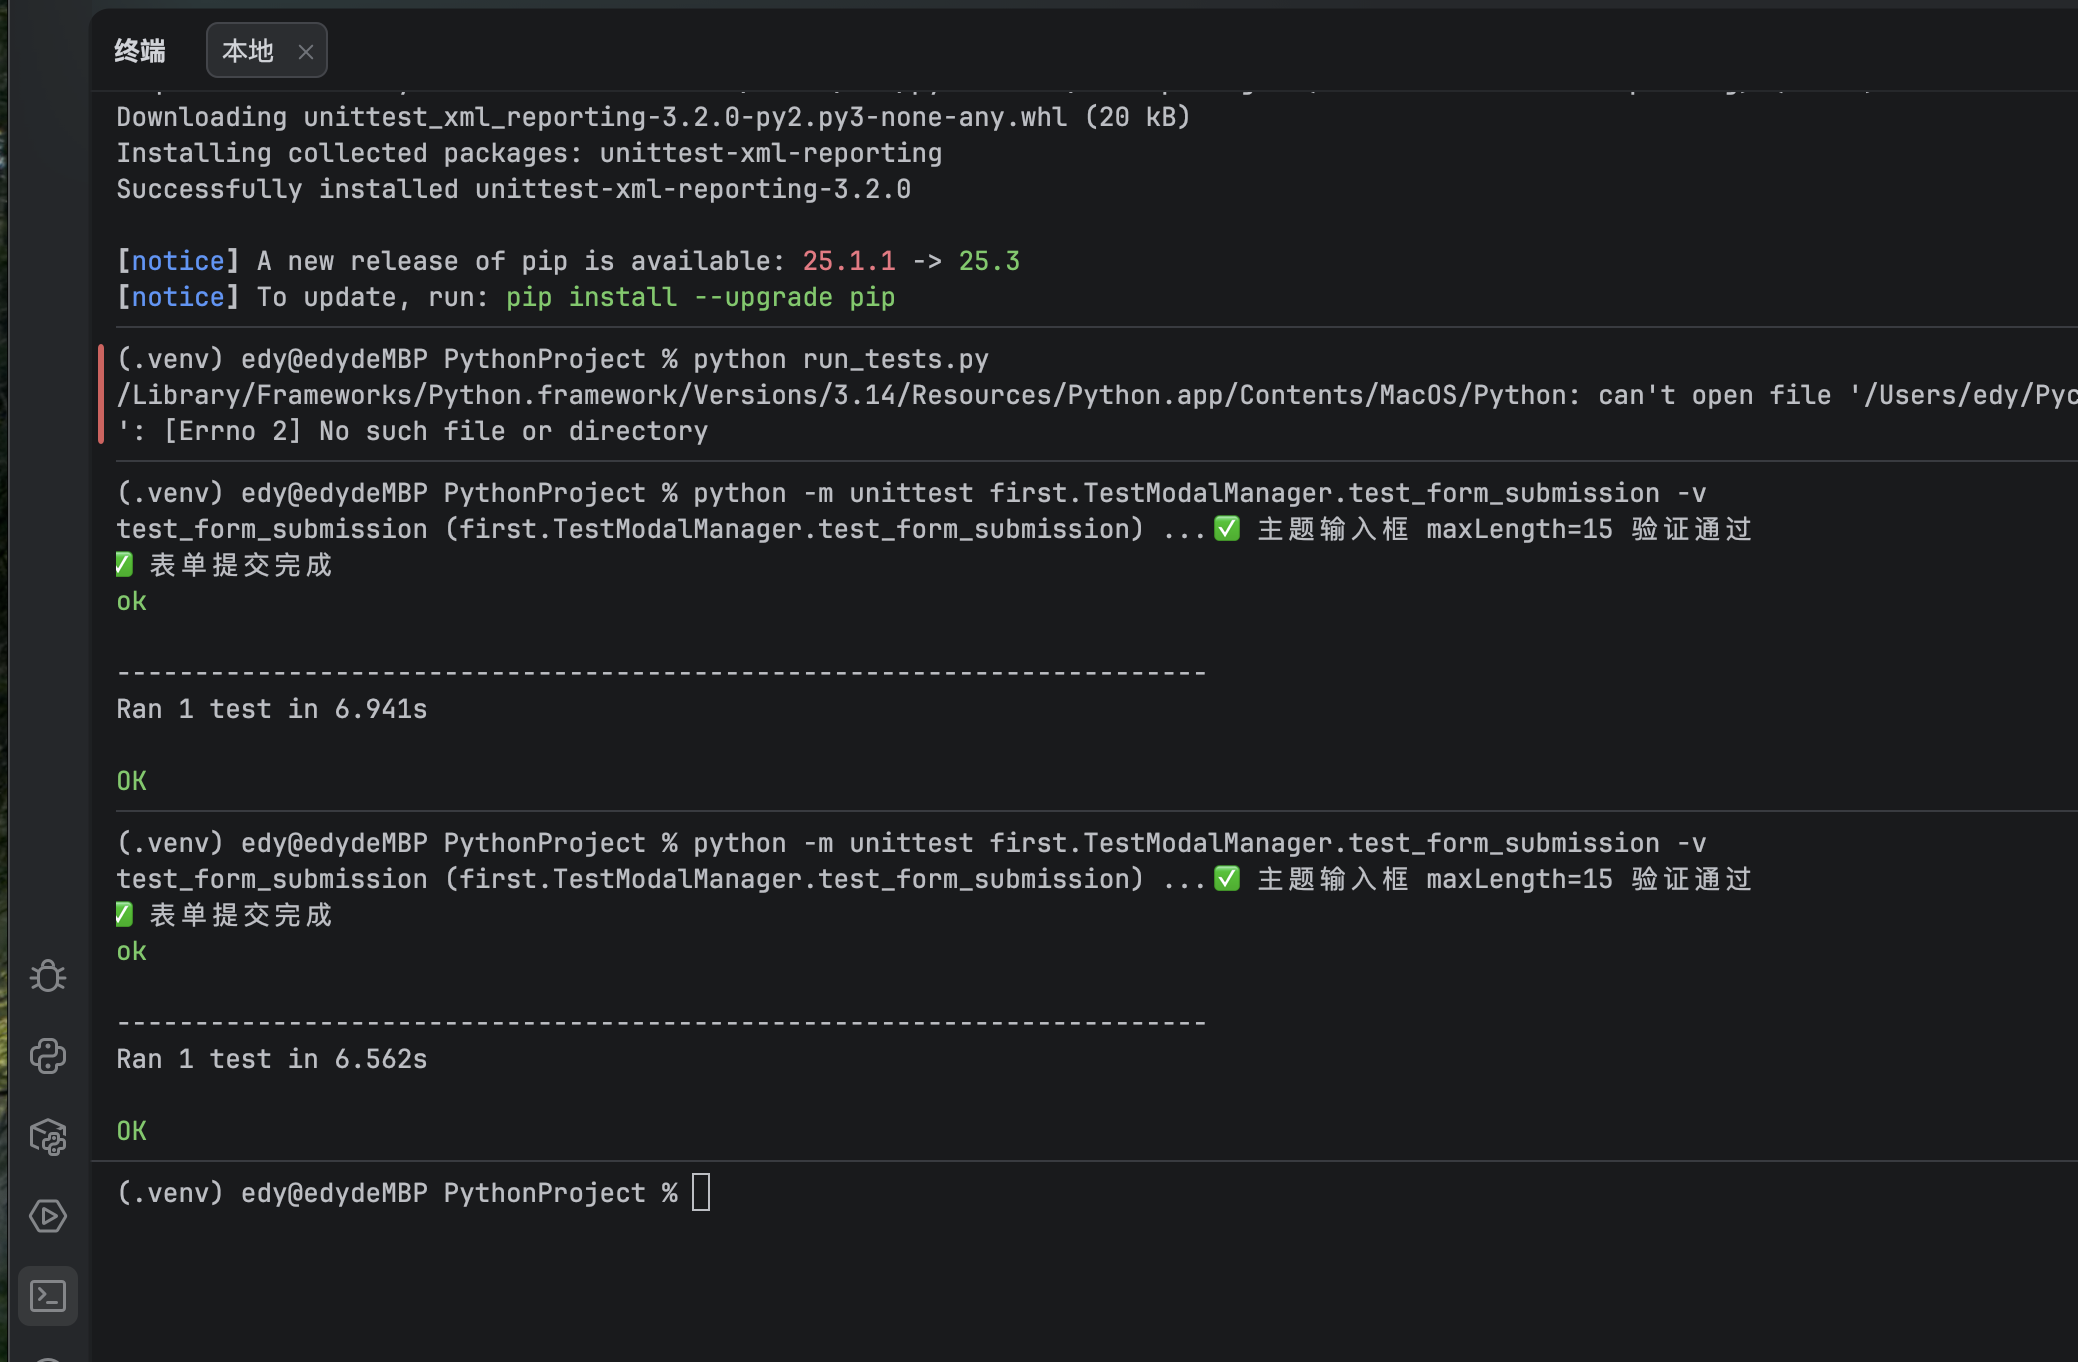Click the 终端 panel title
The image size is (2078, 1362).
[140, 51]
